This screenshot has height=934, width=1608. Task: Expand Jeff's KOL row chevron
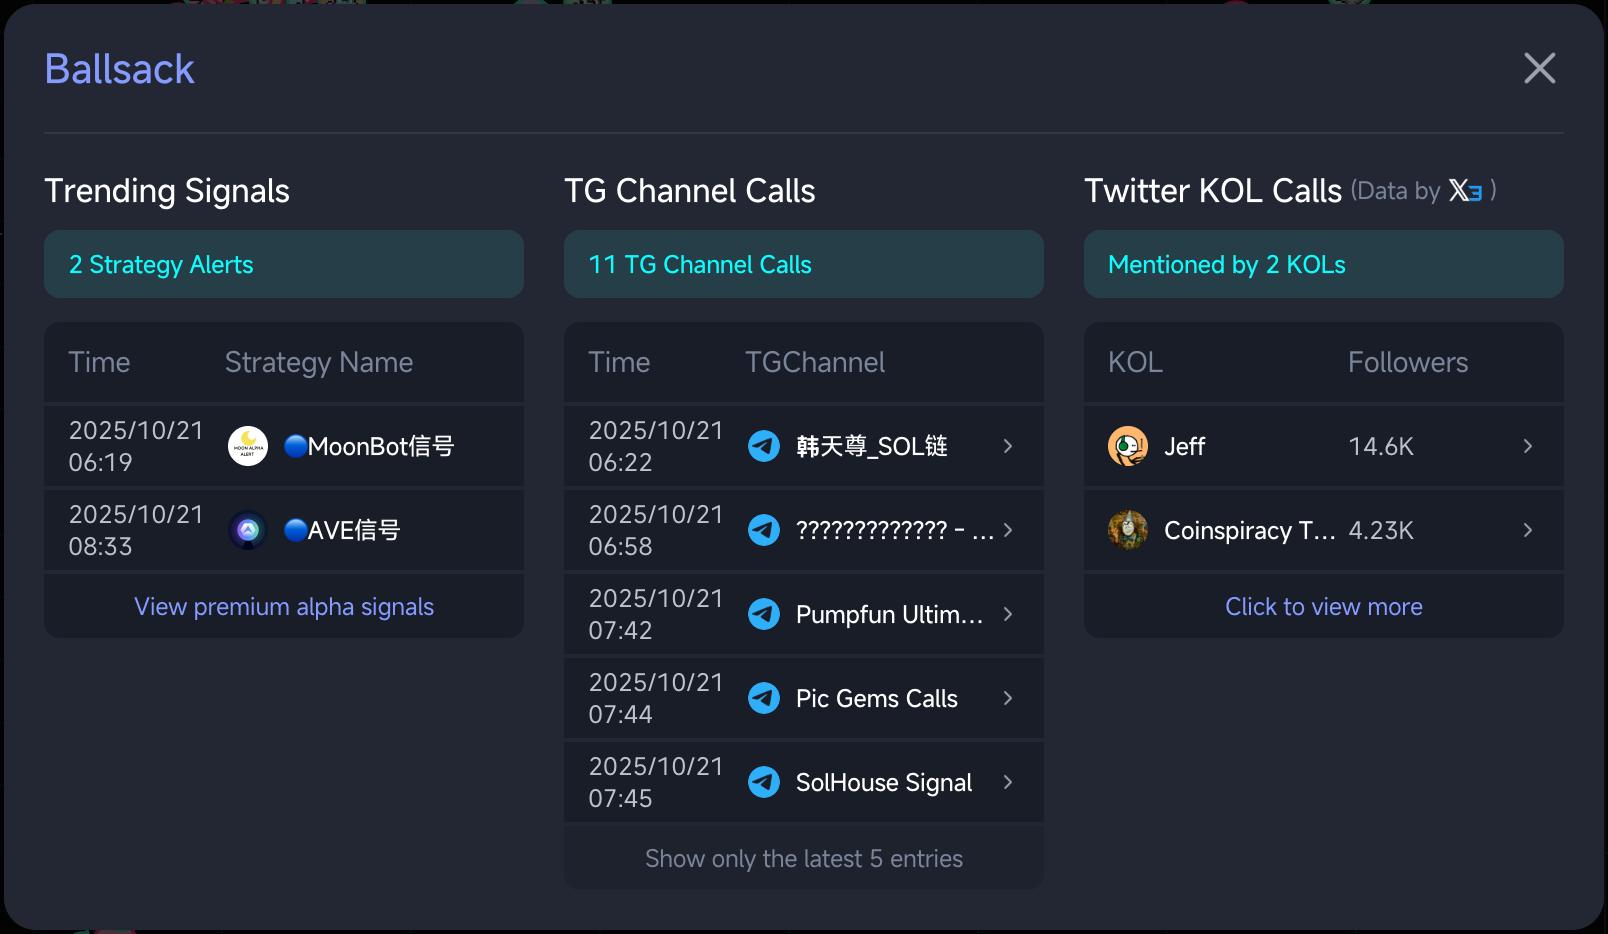pyautogui.click(x=1528, y=446)
